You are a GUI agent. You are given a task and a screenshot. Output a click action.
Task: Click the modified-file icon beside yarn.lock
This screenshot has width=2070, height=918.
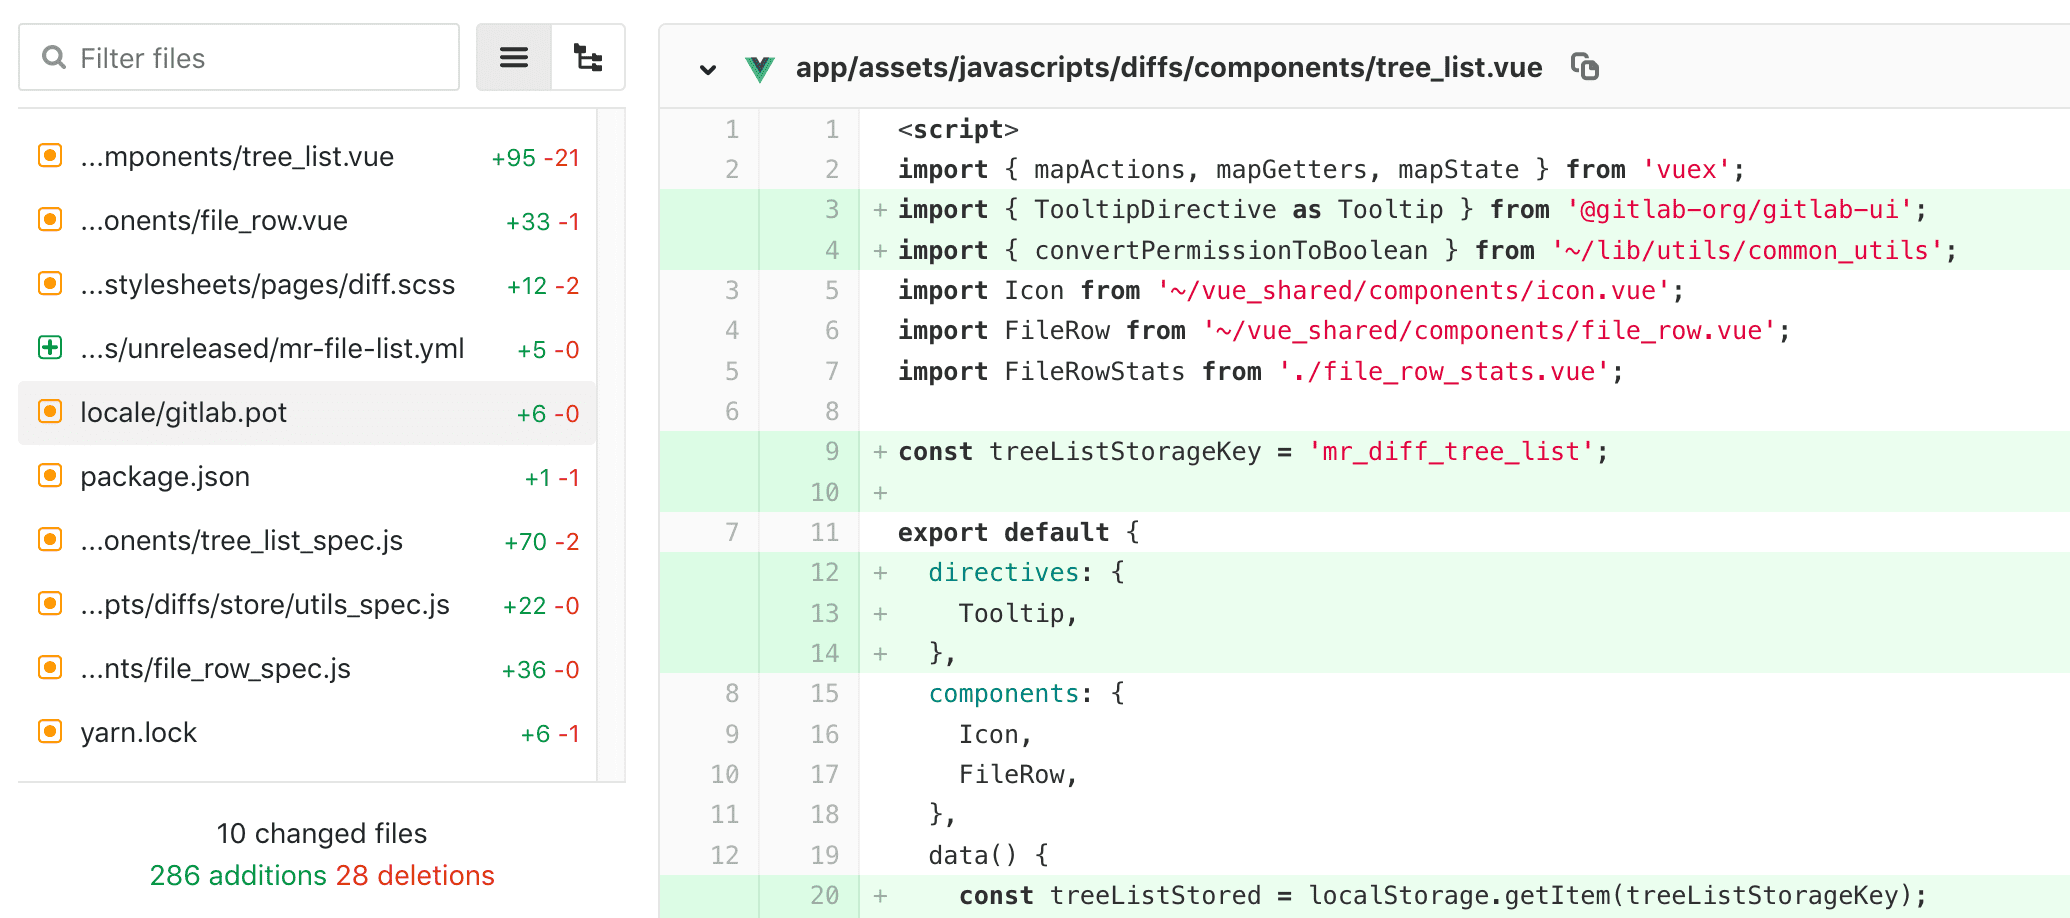point(49,731)
